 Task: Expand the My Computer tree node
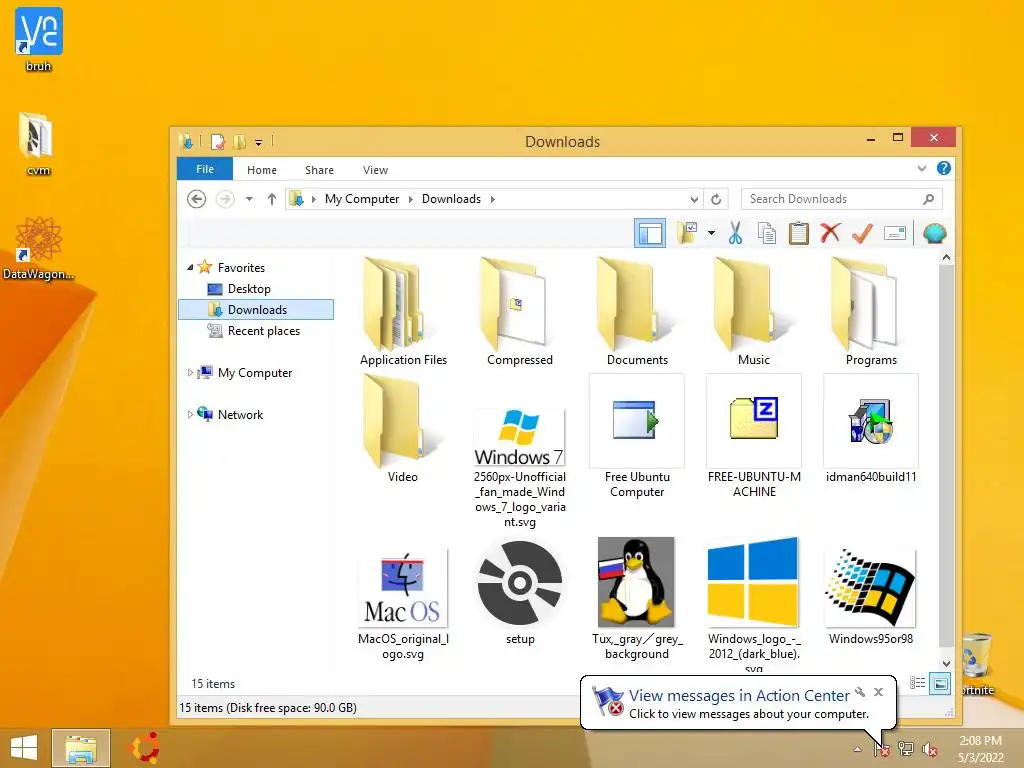coord(190,372)
